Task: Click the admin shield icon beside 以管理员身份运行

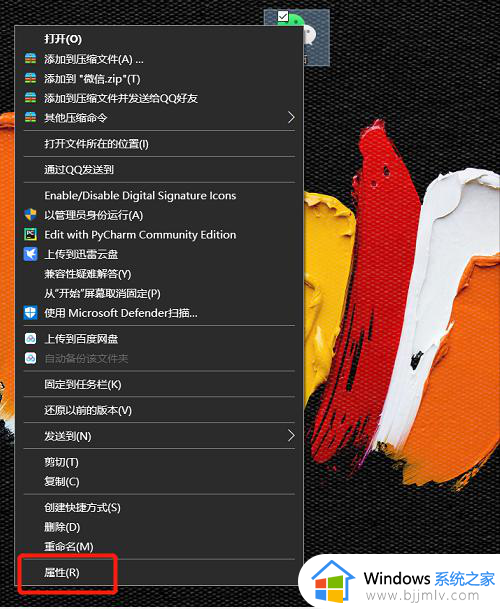Action: tap(31, 215)
